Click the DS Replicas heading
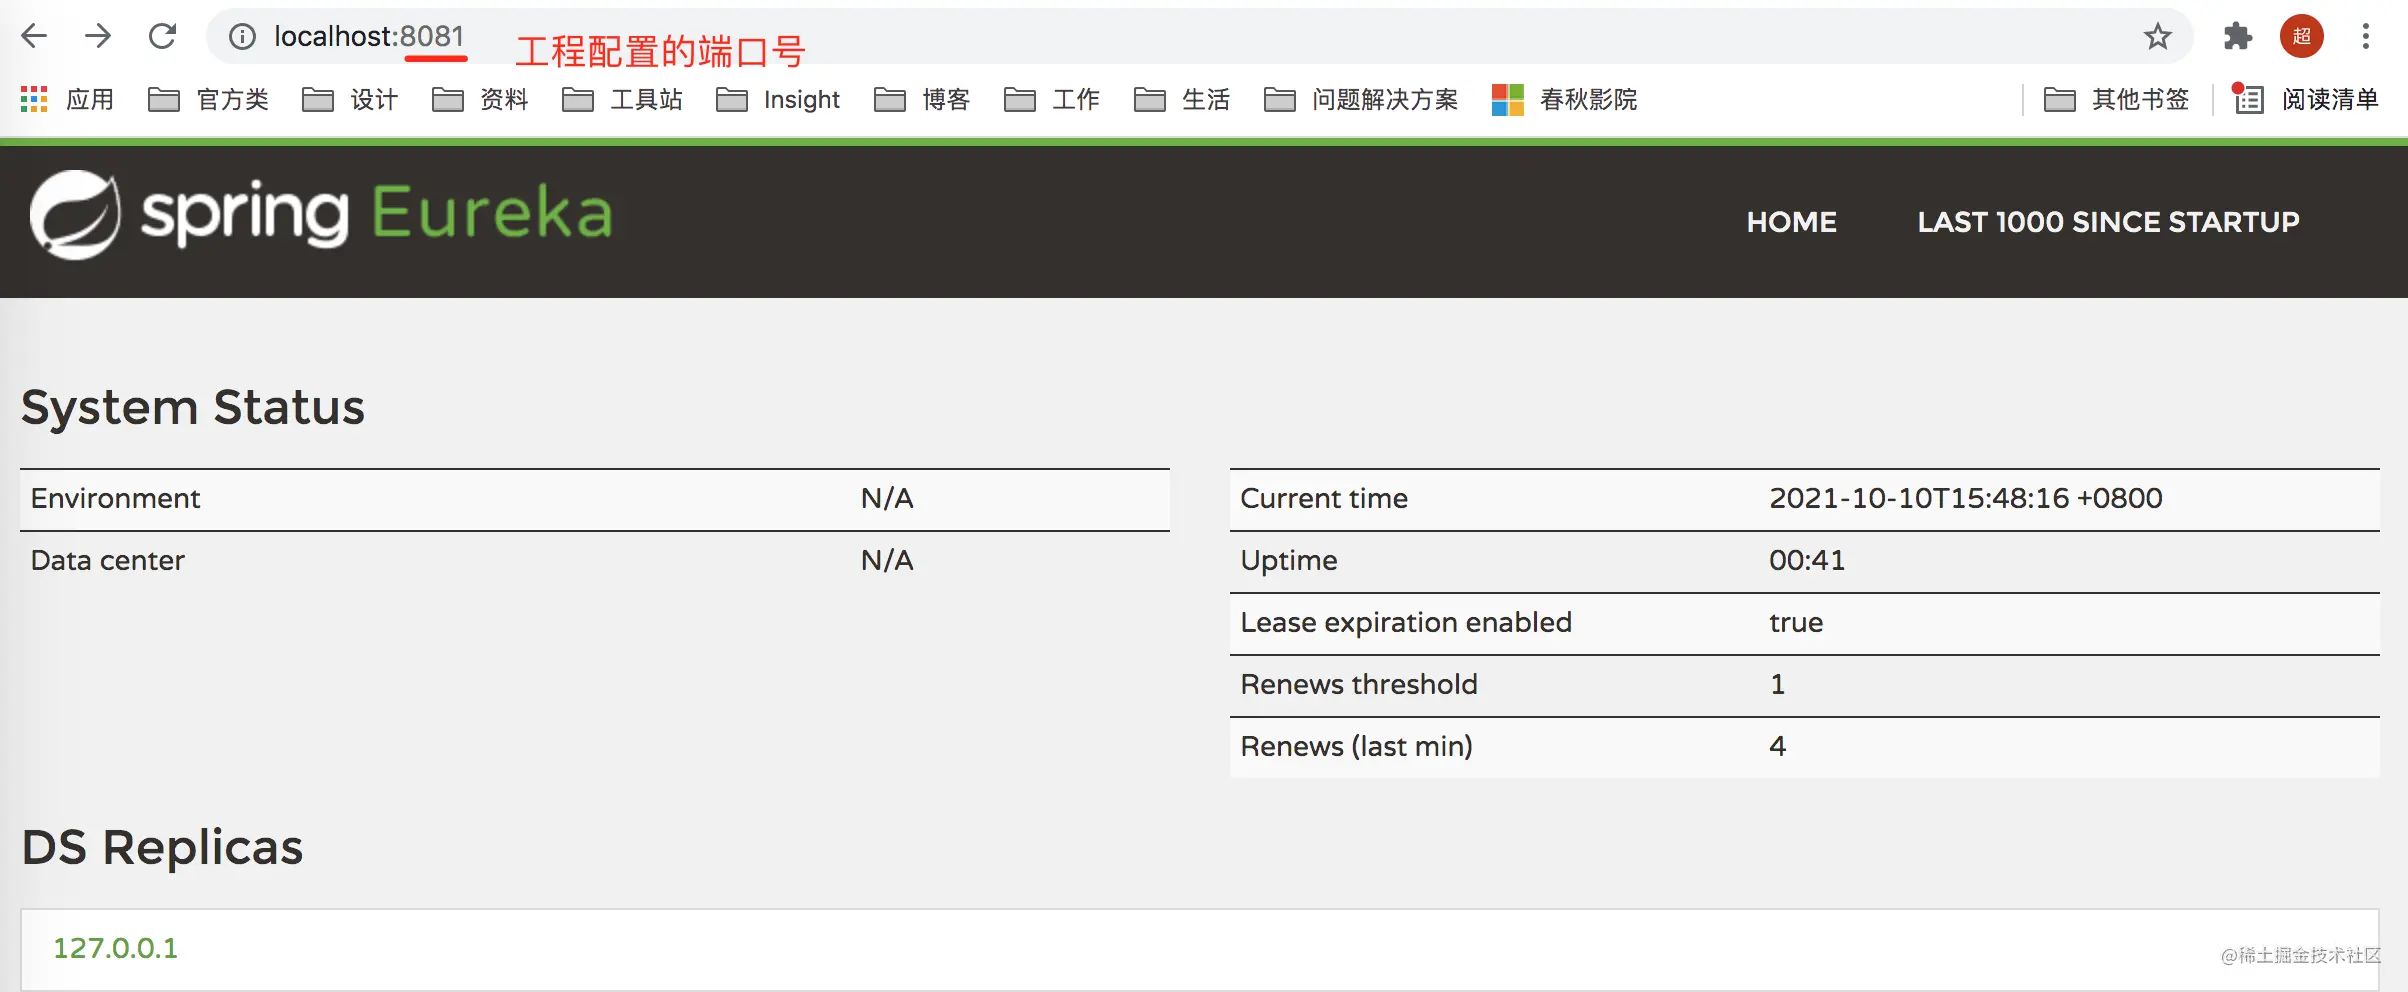2408x992 pixels. 162,847
